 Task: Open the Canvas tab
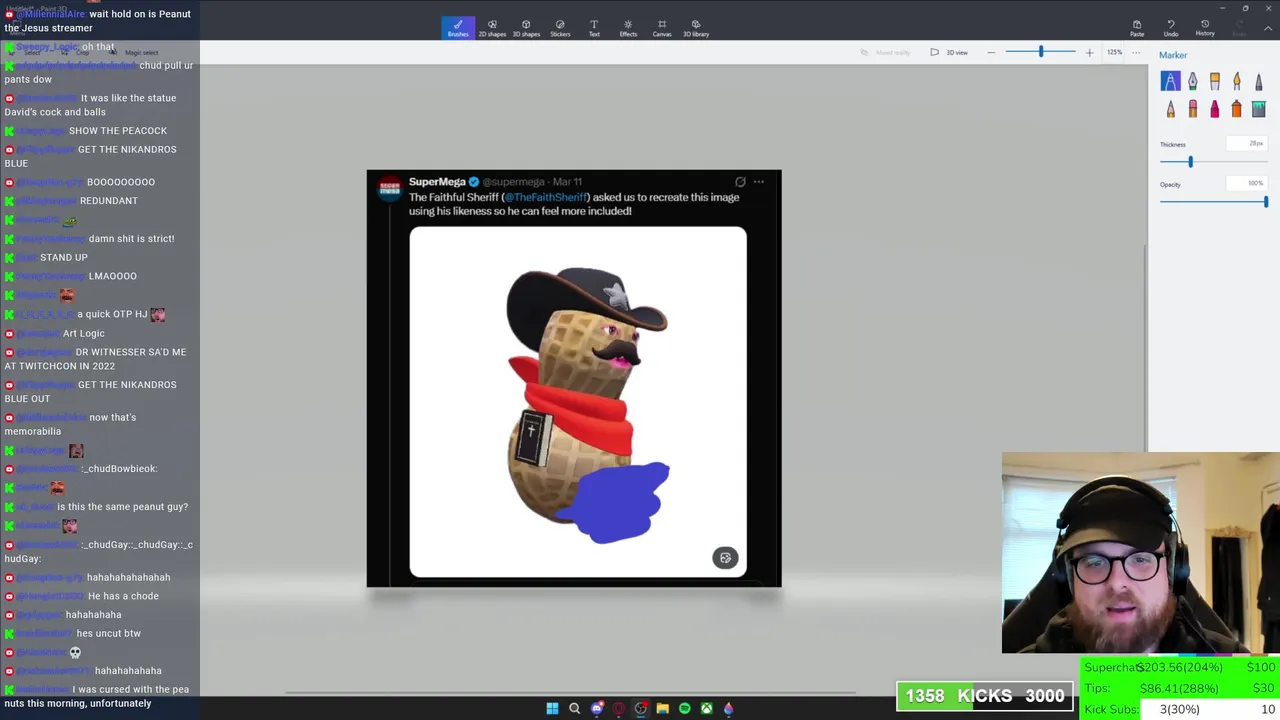662,28
